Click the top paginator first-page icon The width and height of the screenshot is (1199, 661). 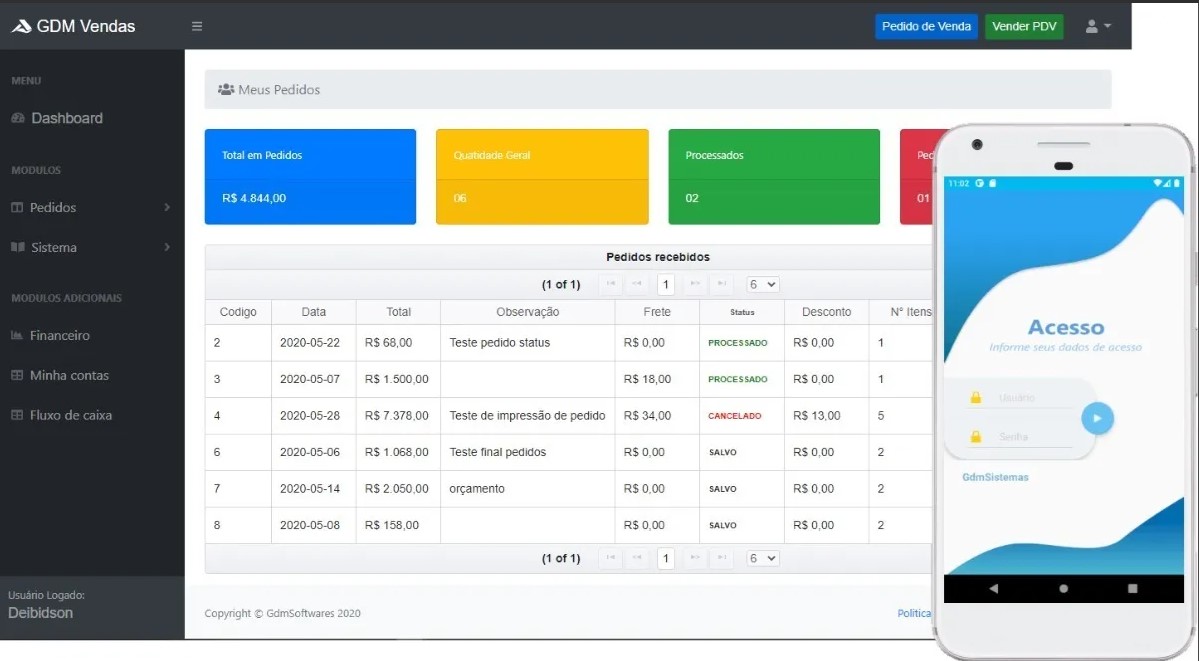click(610, 285)
